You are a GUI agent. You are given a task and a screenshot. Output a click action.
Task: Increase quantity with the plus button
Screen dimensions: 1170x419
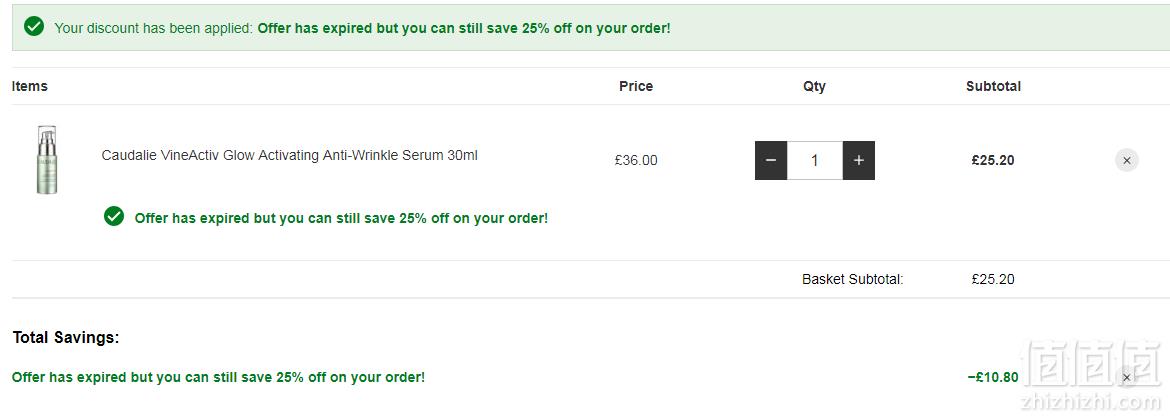859,160
